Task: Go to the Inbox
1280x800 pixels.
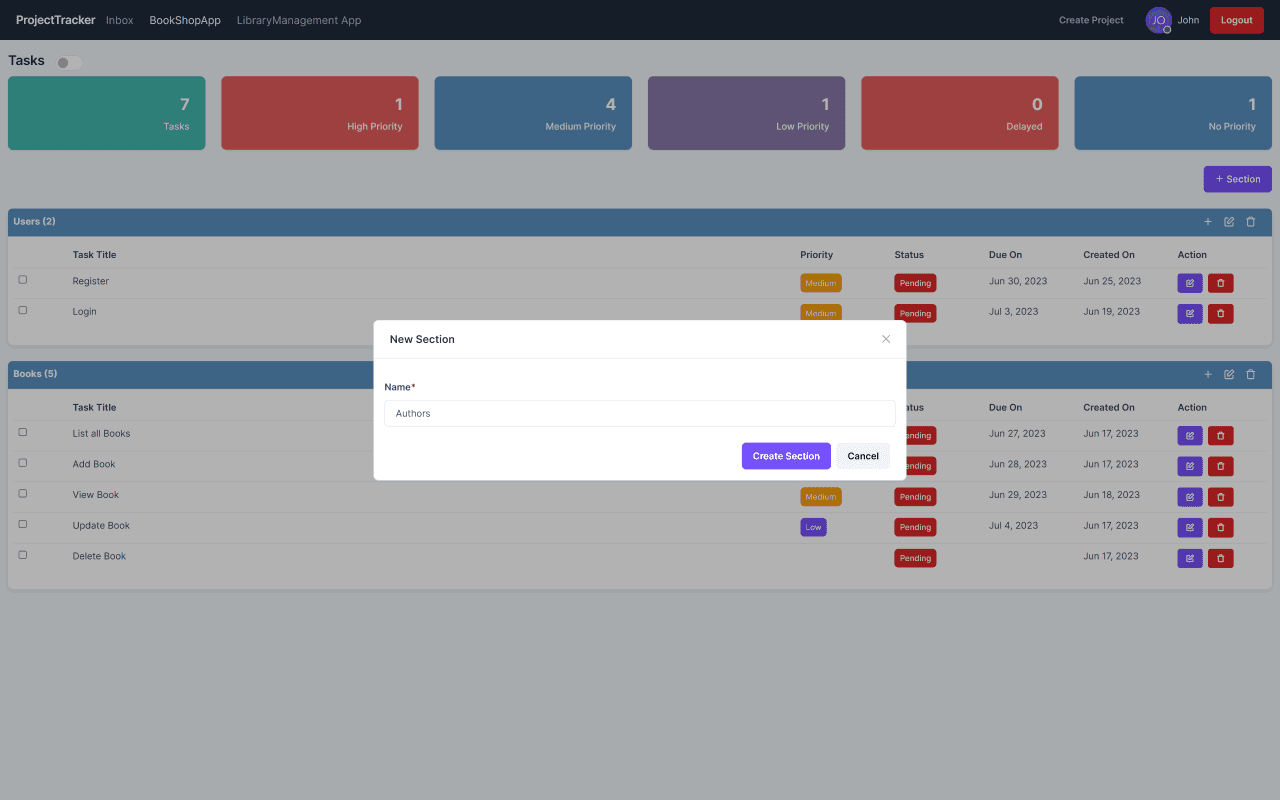Action: 119,19
